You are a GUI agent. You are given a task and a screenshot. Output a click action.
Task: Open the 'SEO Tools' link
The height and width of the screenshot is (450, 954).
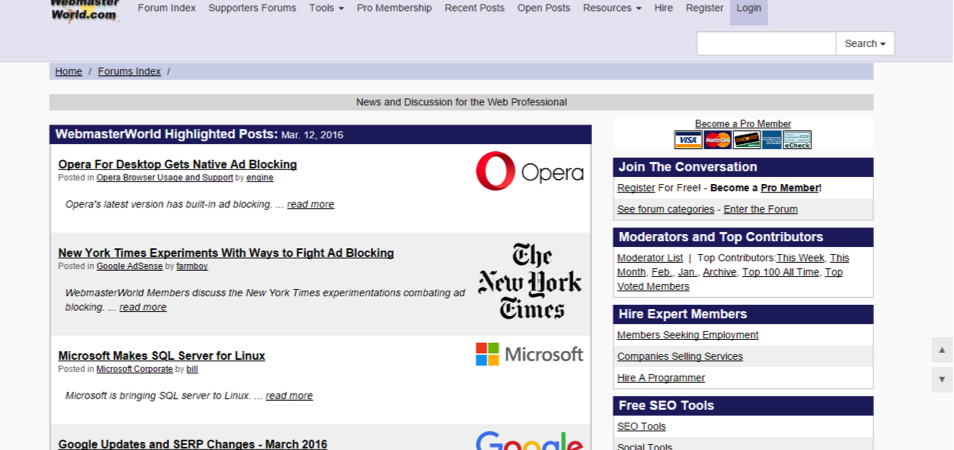[641, 426]
